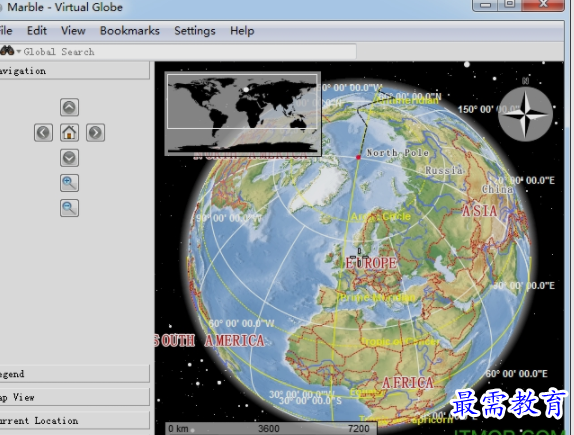This screenshot has width=574, height=435.
Task: Click the ASIA label on the globe
Action: click(480, 211)
